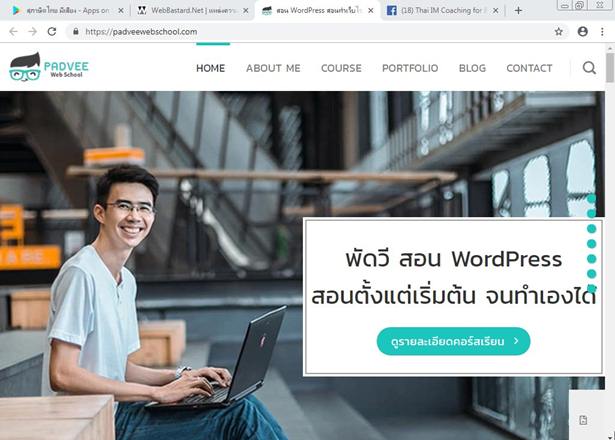Click the browser back arrow
This screenshot has width=615, height=440.
pyautogui.click(x=13, y=32)
